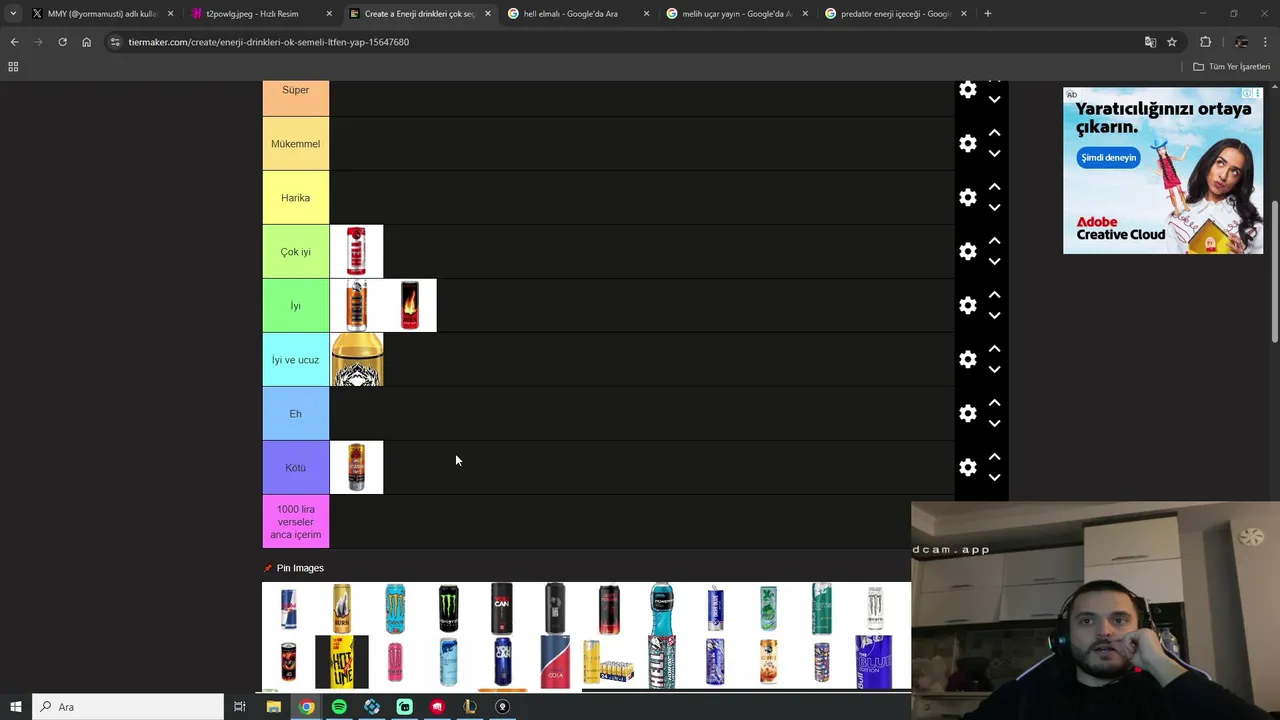Pick the Red Bull Blue Edition can
1280x720 pixels.
point(874,662)
